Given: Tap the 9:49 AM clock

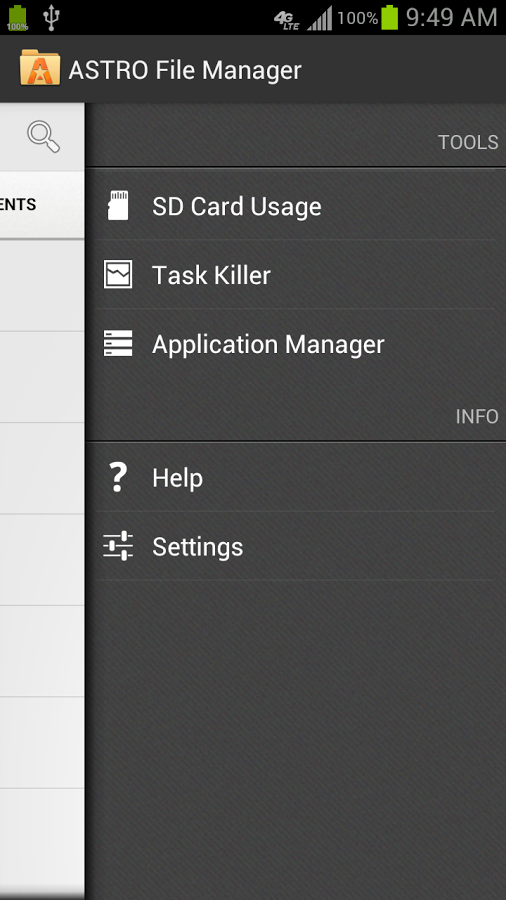Looking at the screenshot, I should tap(451, 18).
